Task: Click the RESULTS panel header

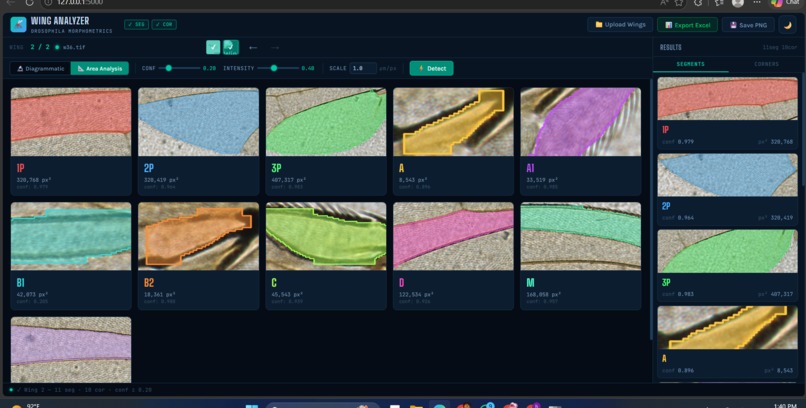Action: pyautogui.click(x=671, y=47)
